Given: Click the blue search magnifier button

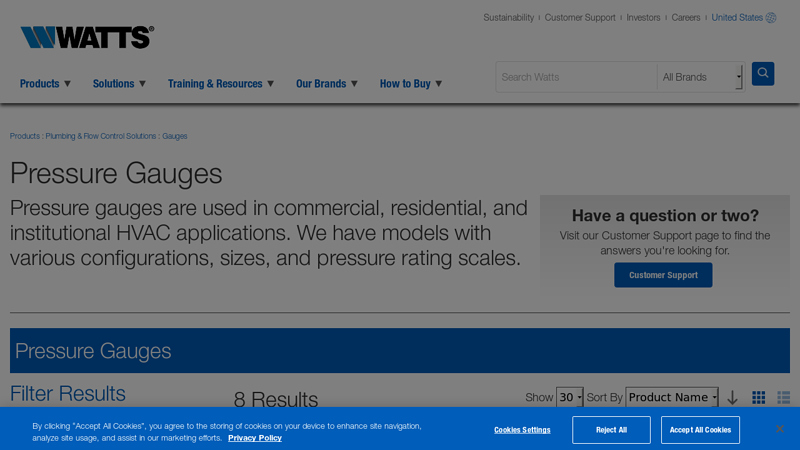Looking at the screenshot, I should coord(763,73).
